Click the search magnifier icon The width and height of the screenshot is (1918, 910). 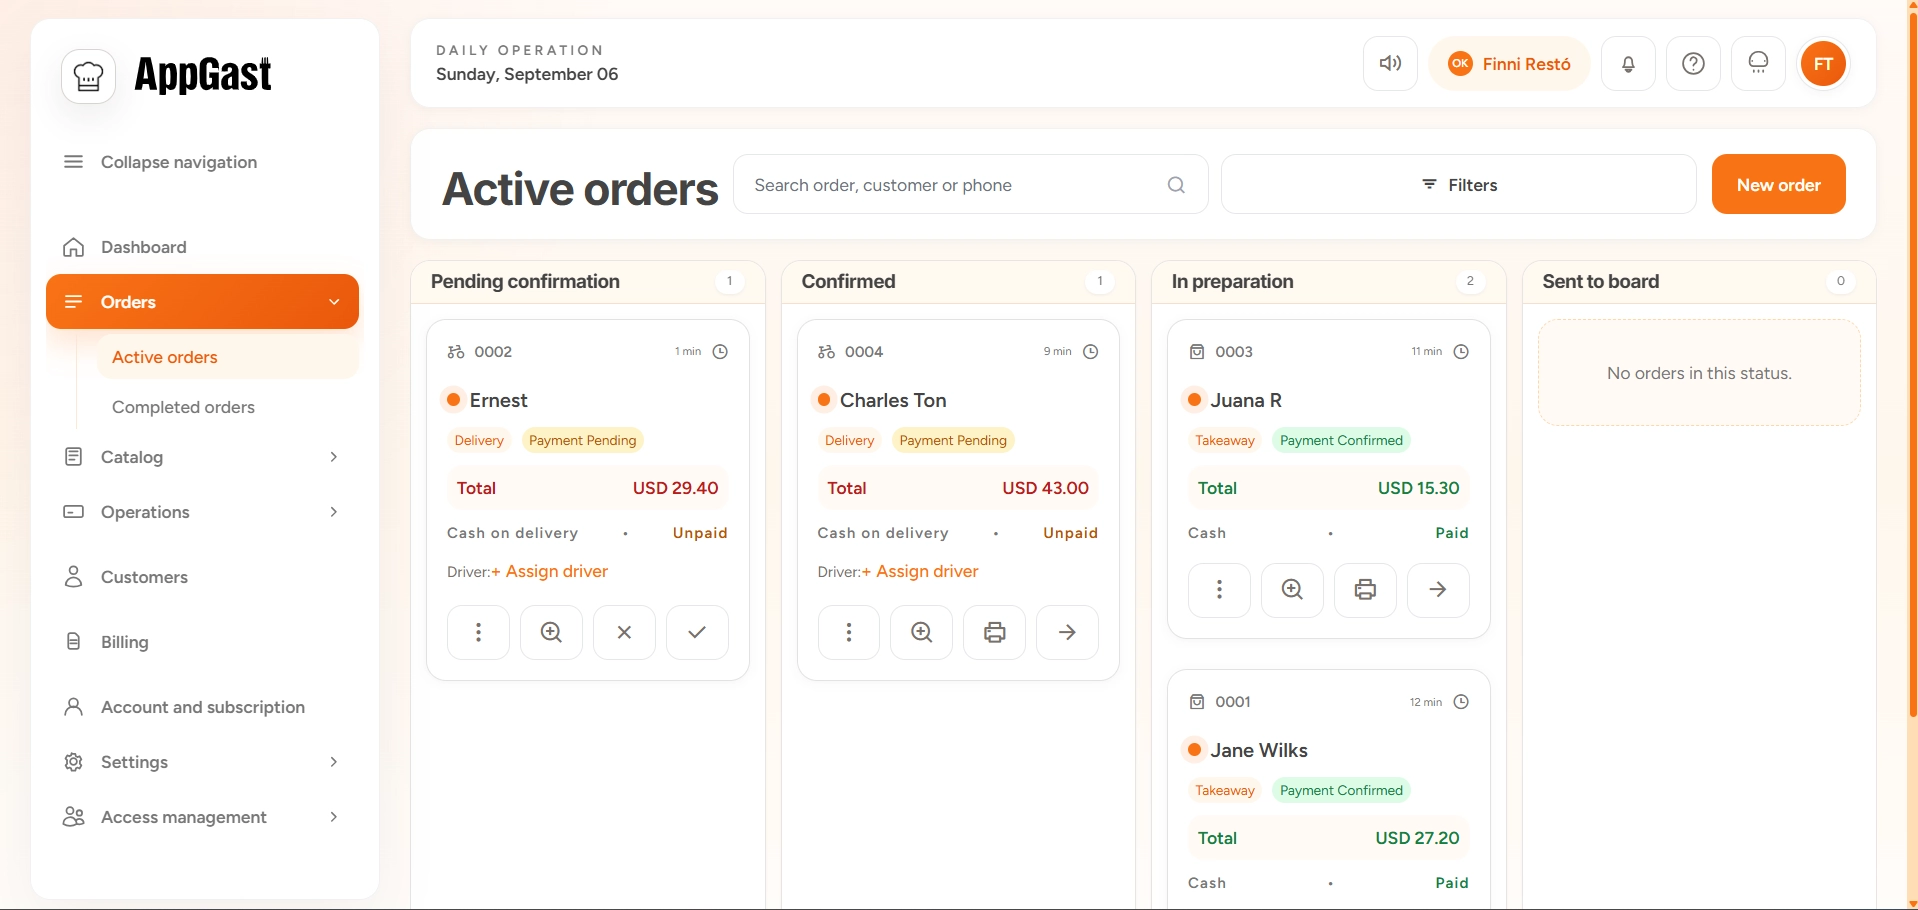(x=1176, y=185)
